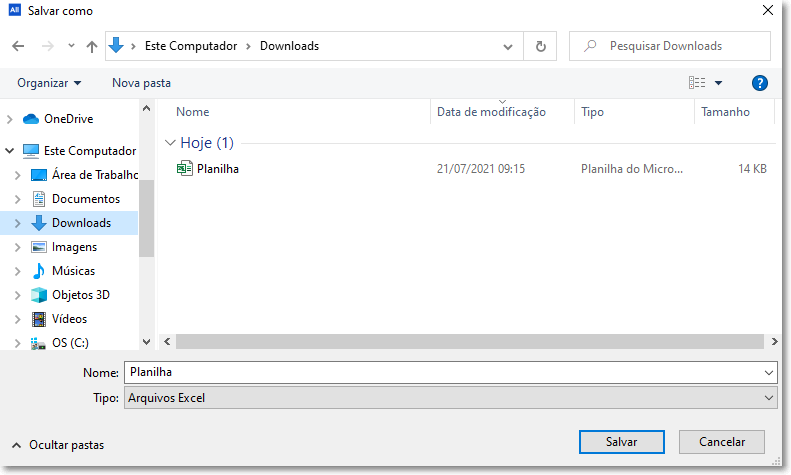Open the recent locations dropdown arrow
This screenshot has height=475, width=791.
point(71,46)
